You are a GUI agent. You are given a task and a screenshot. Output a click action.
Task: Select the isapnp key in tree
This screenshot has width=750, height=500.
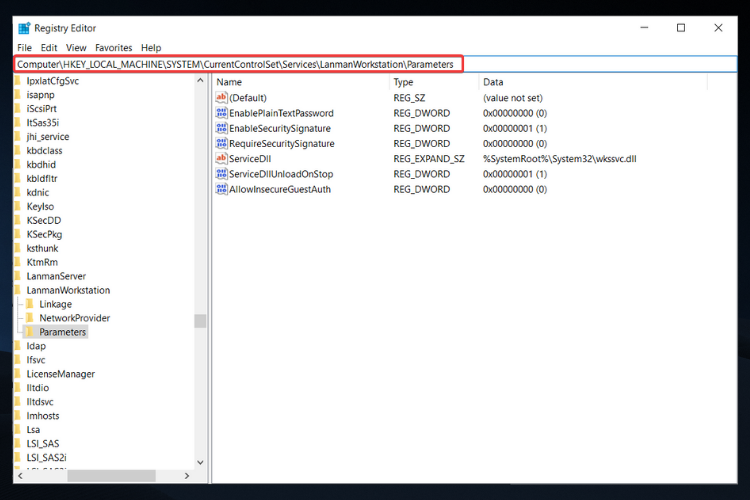click(41, 95)
